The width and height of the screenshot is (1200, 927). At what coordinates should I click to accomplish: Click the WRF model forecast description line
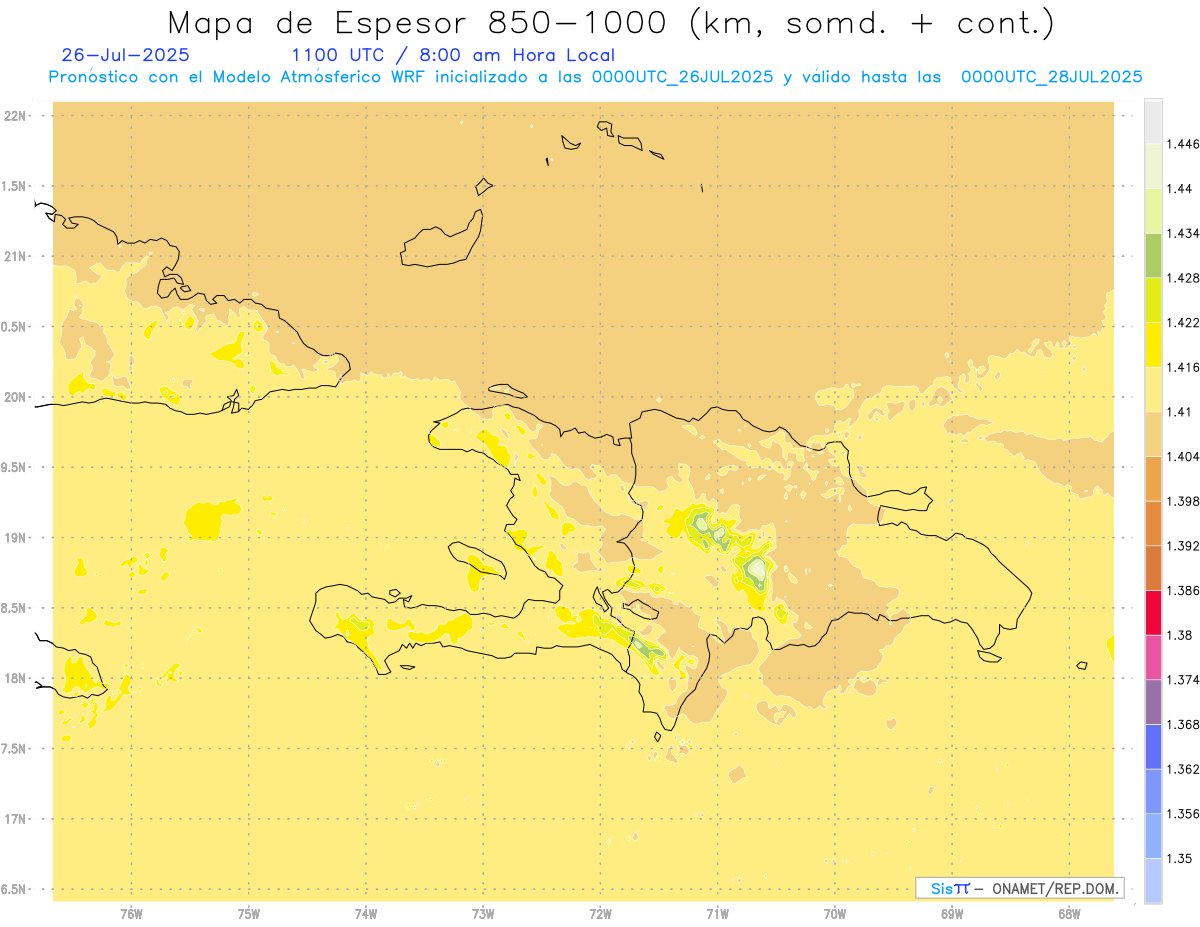click(595, 77)
